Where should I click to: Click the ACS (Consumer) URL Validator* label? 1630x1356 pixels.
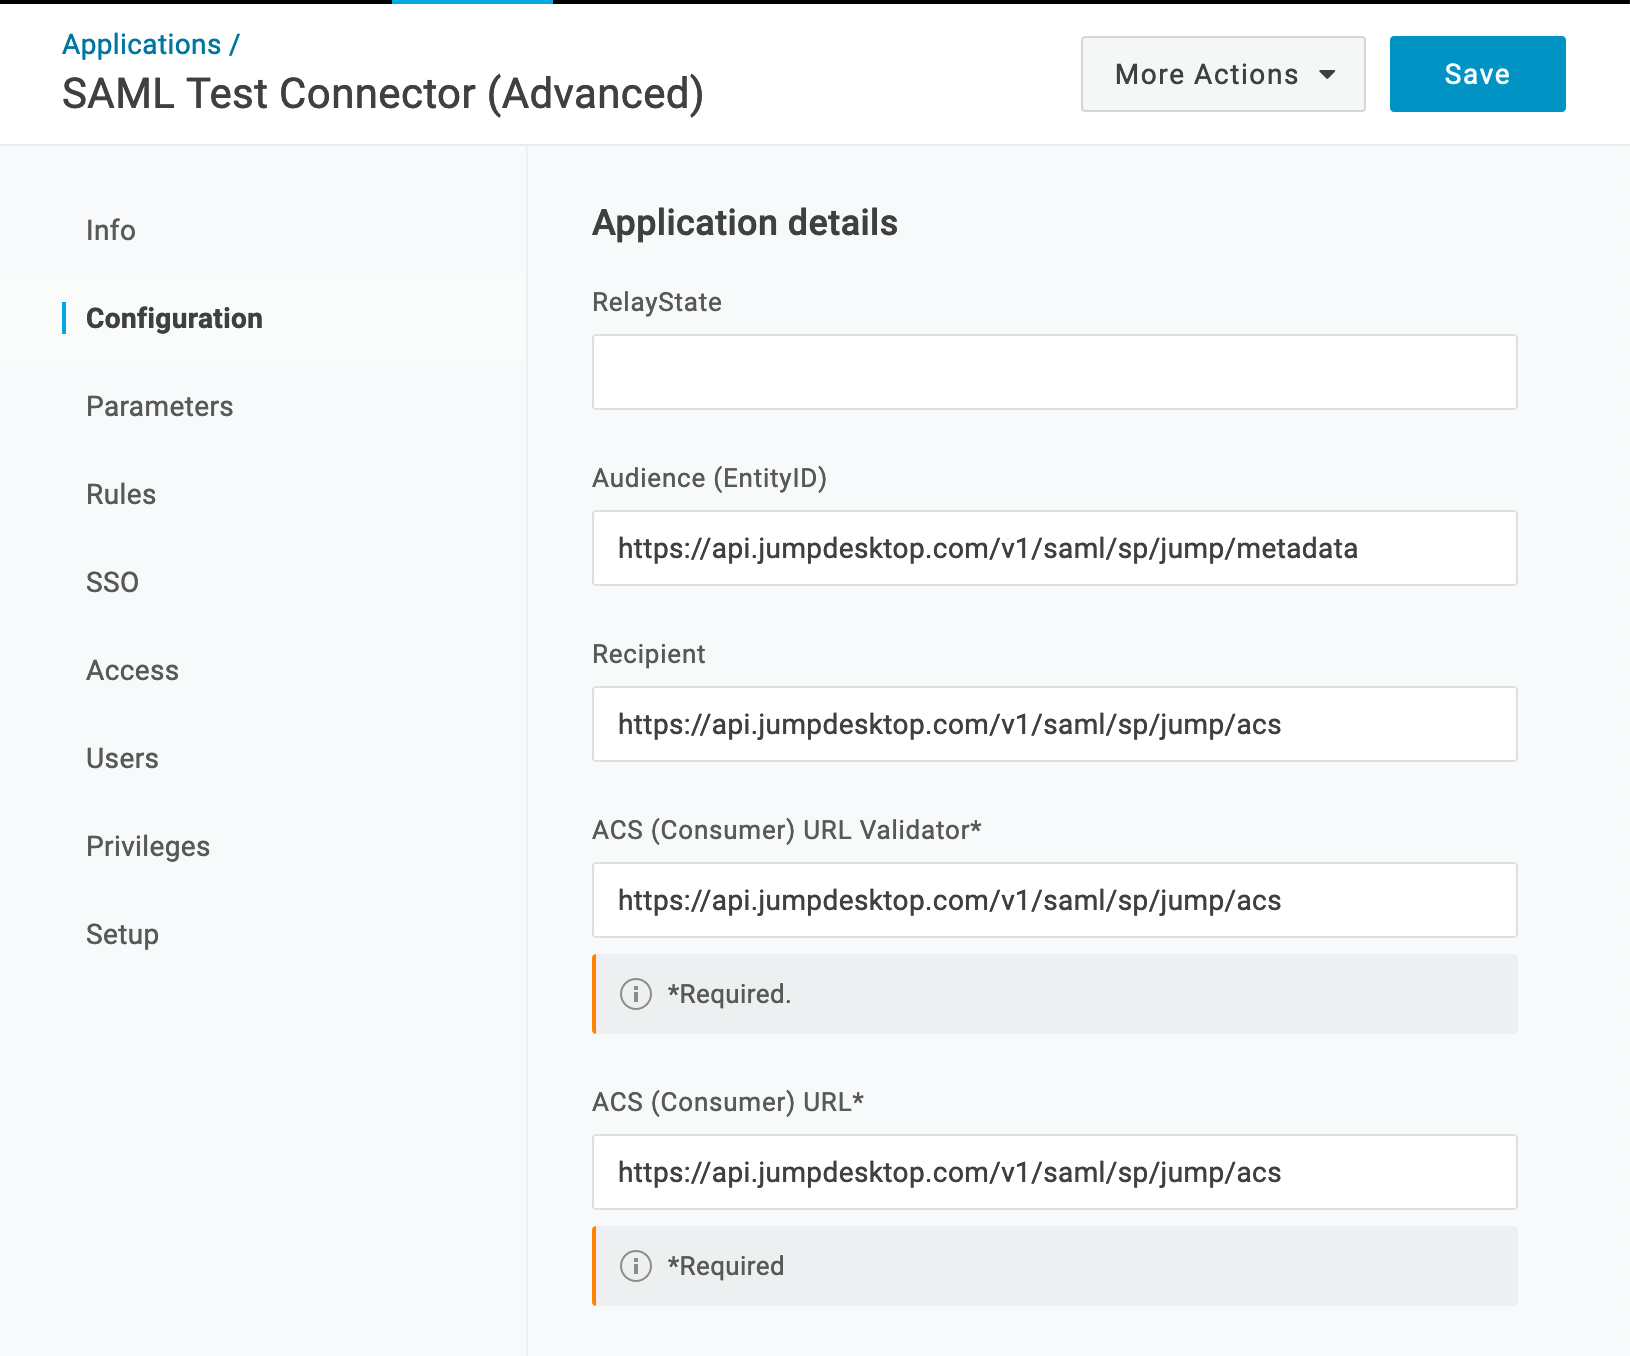click(x=787, y=830)
